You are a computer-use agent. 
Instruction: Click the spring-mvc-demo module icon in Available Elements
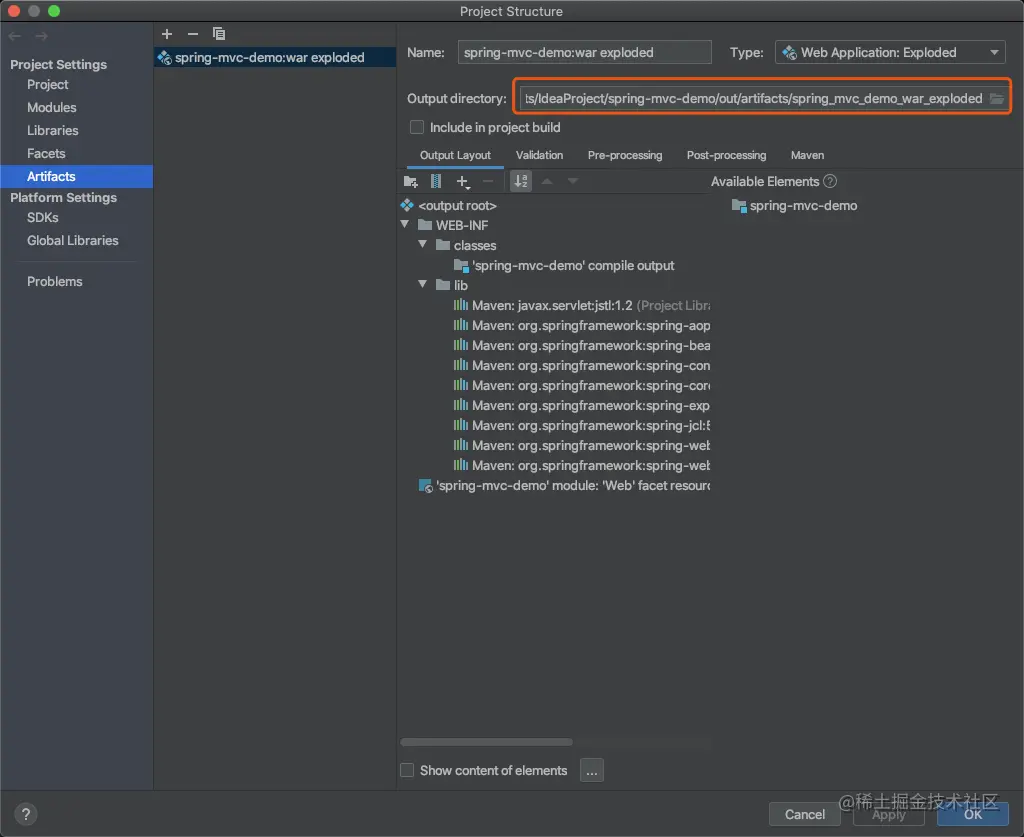[x=739, y=206]
